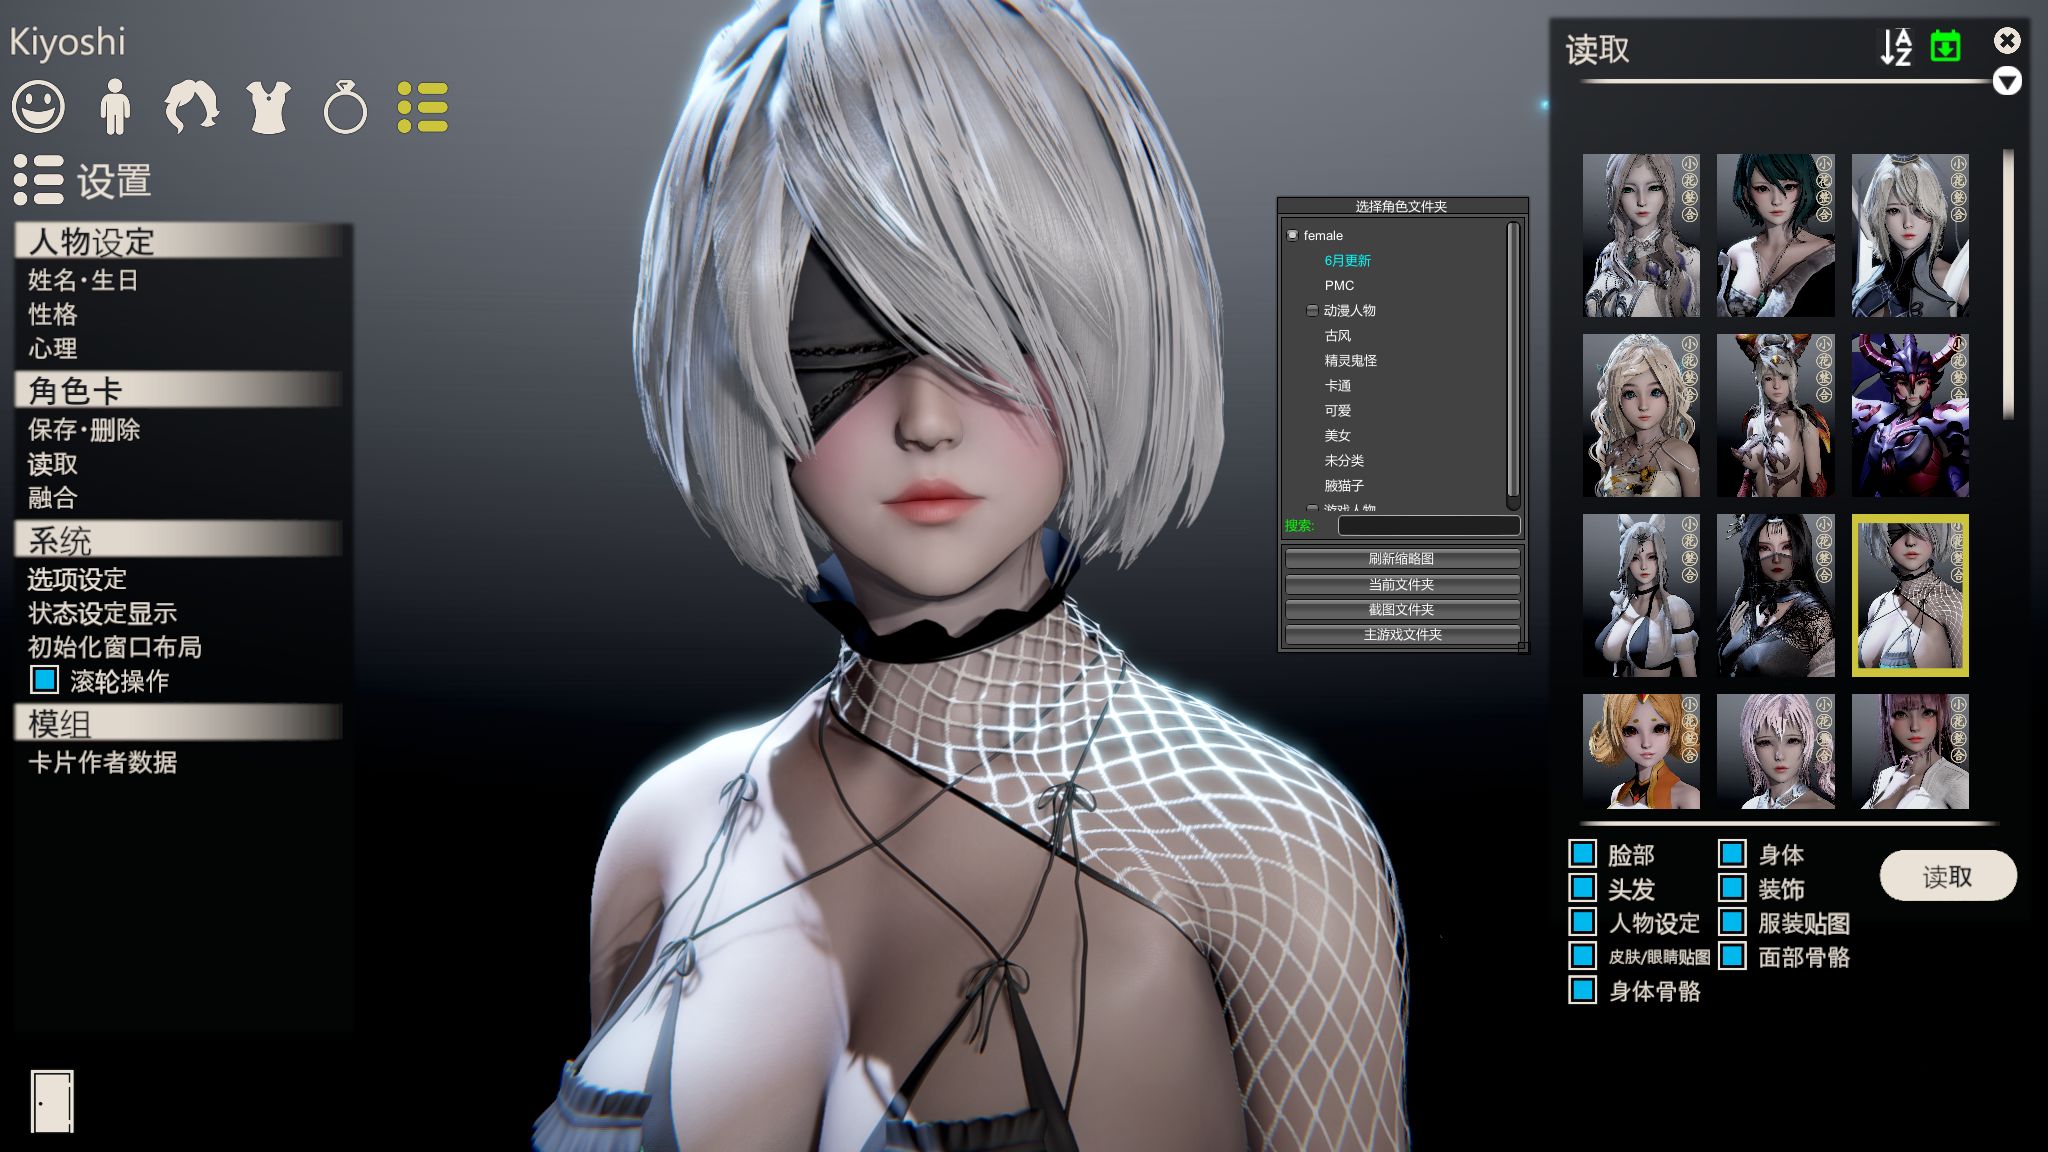Collapse the female folder tree node
The width and height of the screenshot is (2048, 1152).
point(1292,235)
